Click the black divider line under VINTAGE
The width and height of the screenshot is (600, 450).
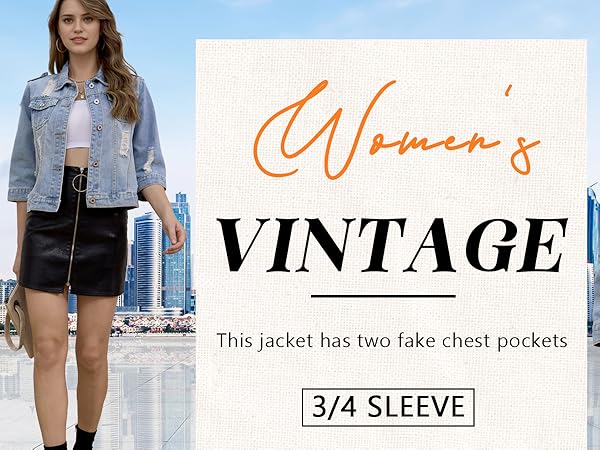click(x=383, y=296)
